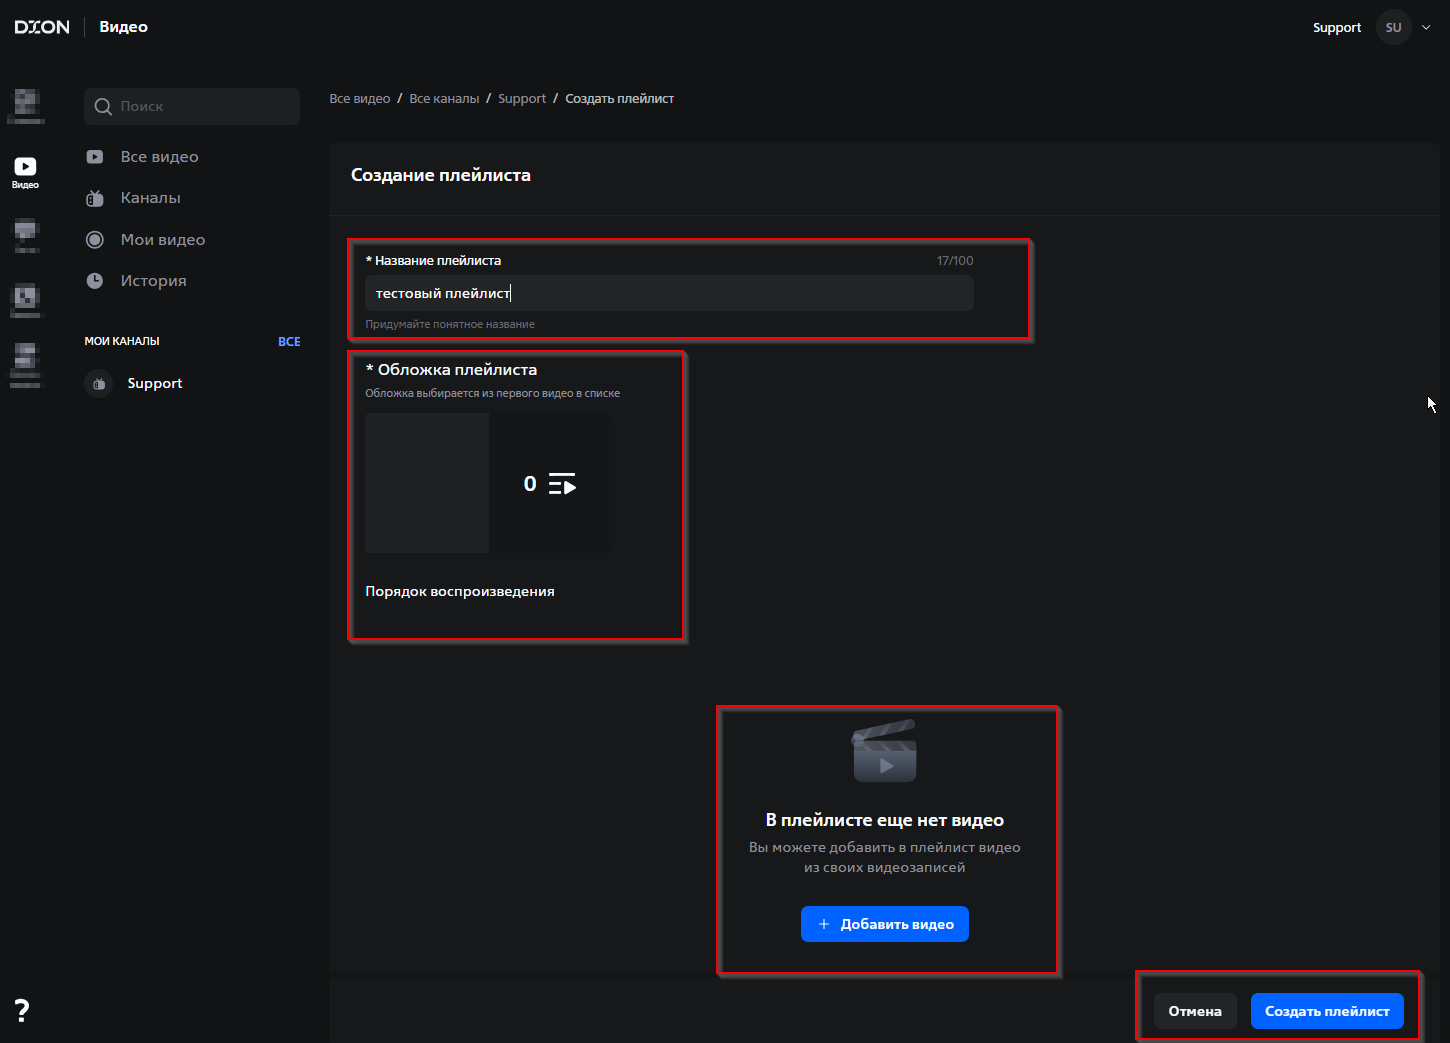
Task: Click the SU user avatar
Action: click(1393, 28)
